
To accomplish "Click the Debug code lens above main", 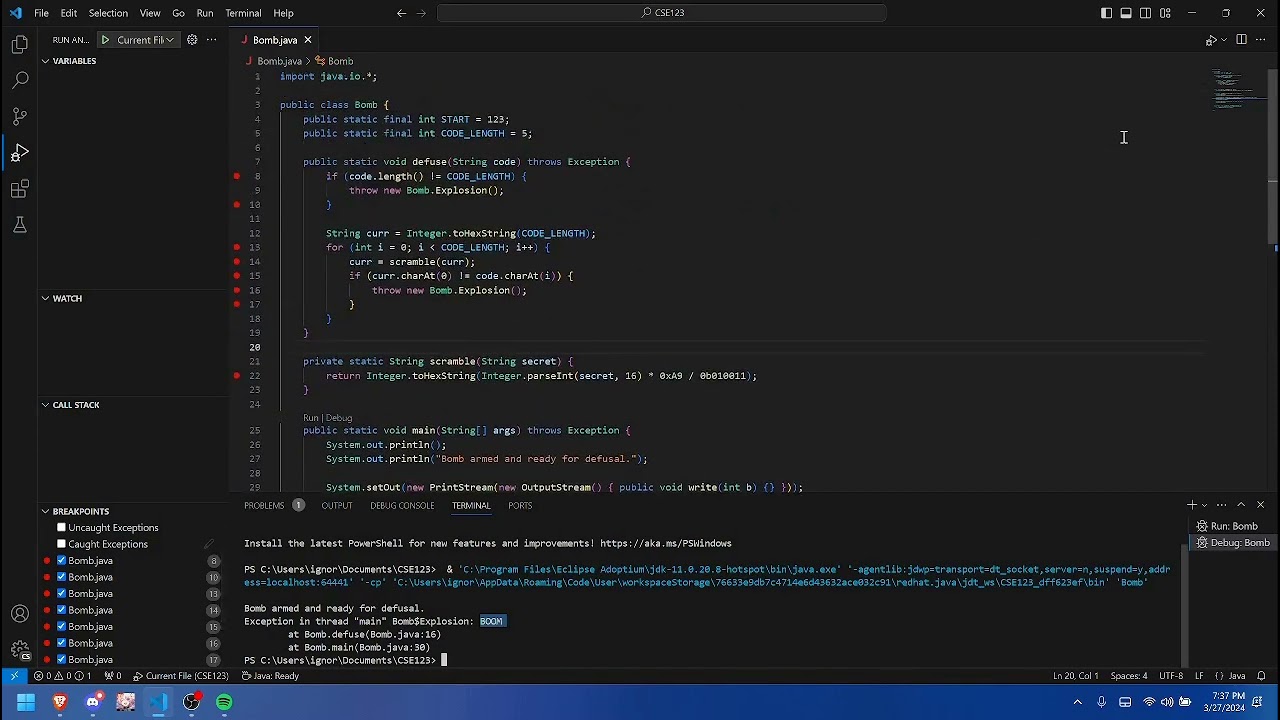I will [339, 418].
